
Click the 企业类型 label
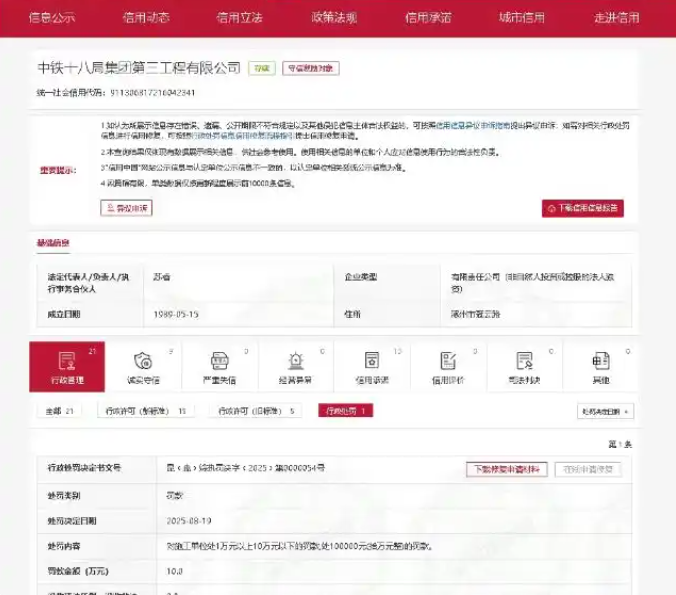point(361,277)
